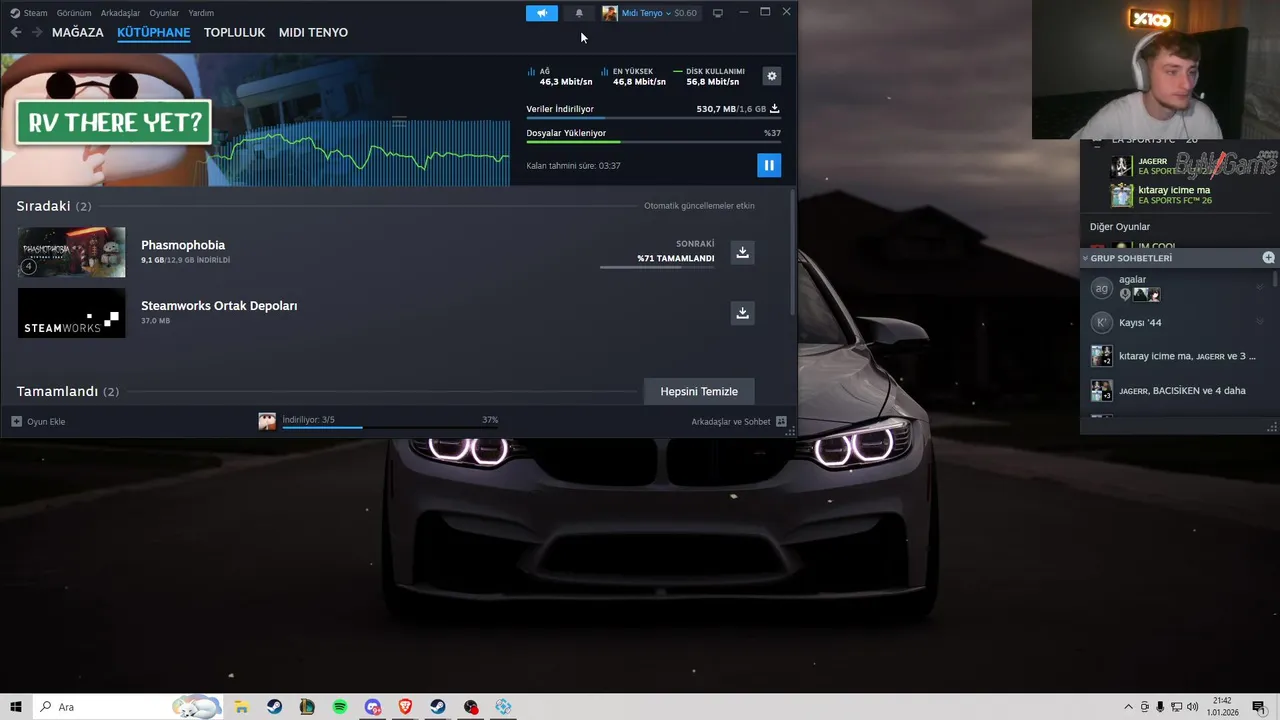Screen dimensions: 1280x720
Task: Go to the MAĞAZA tab
Action: click(78, 32)
